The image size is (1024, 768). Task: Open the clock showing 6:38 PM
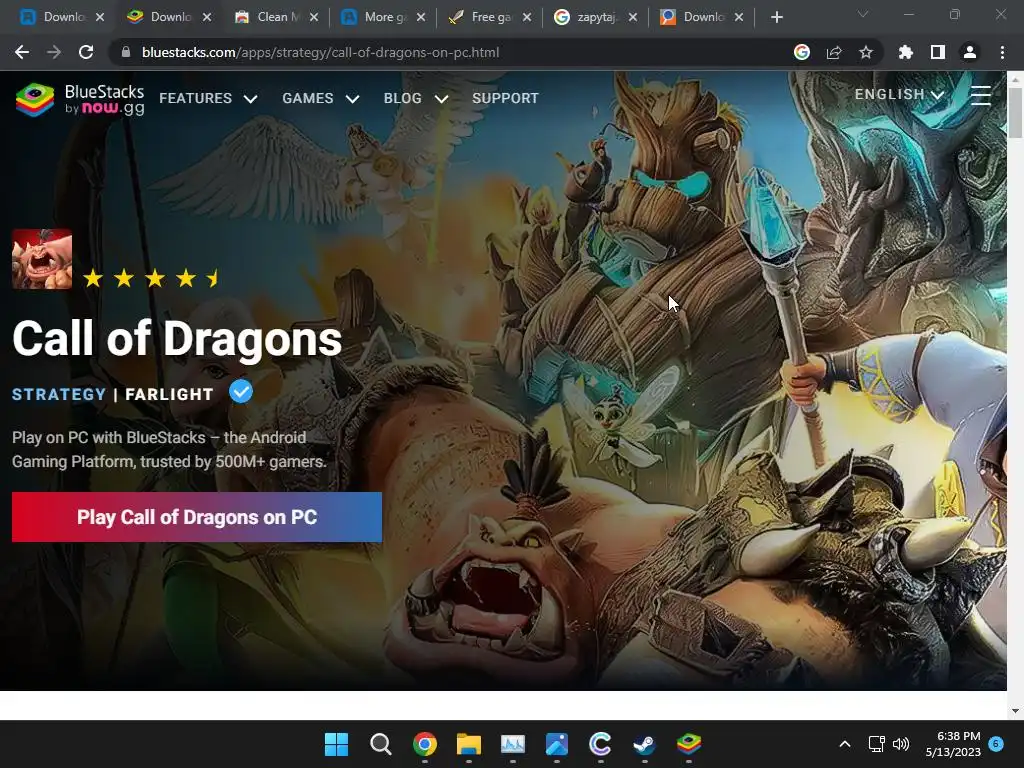click(x=953, y=744)
